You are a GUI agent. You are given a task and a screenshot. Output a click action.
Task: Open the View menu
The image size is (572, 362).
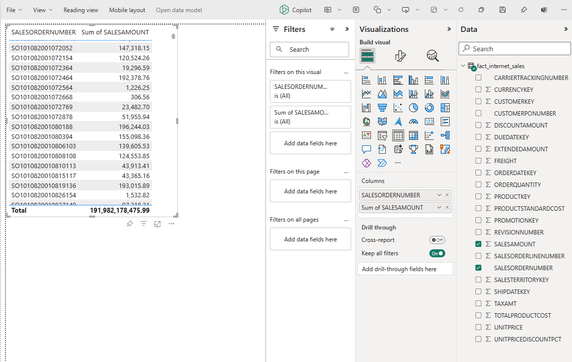pos(42,10)
